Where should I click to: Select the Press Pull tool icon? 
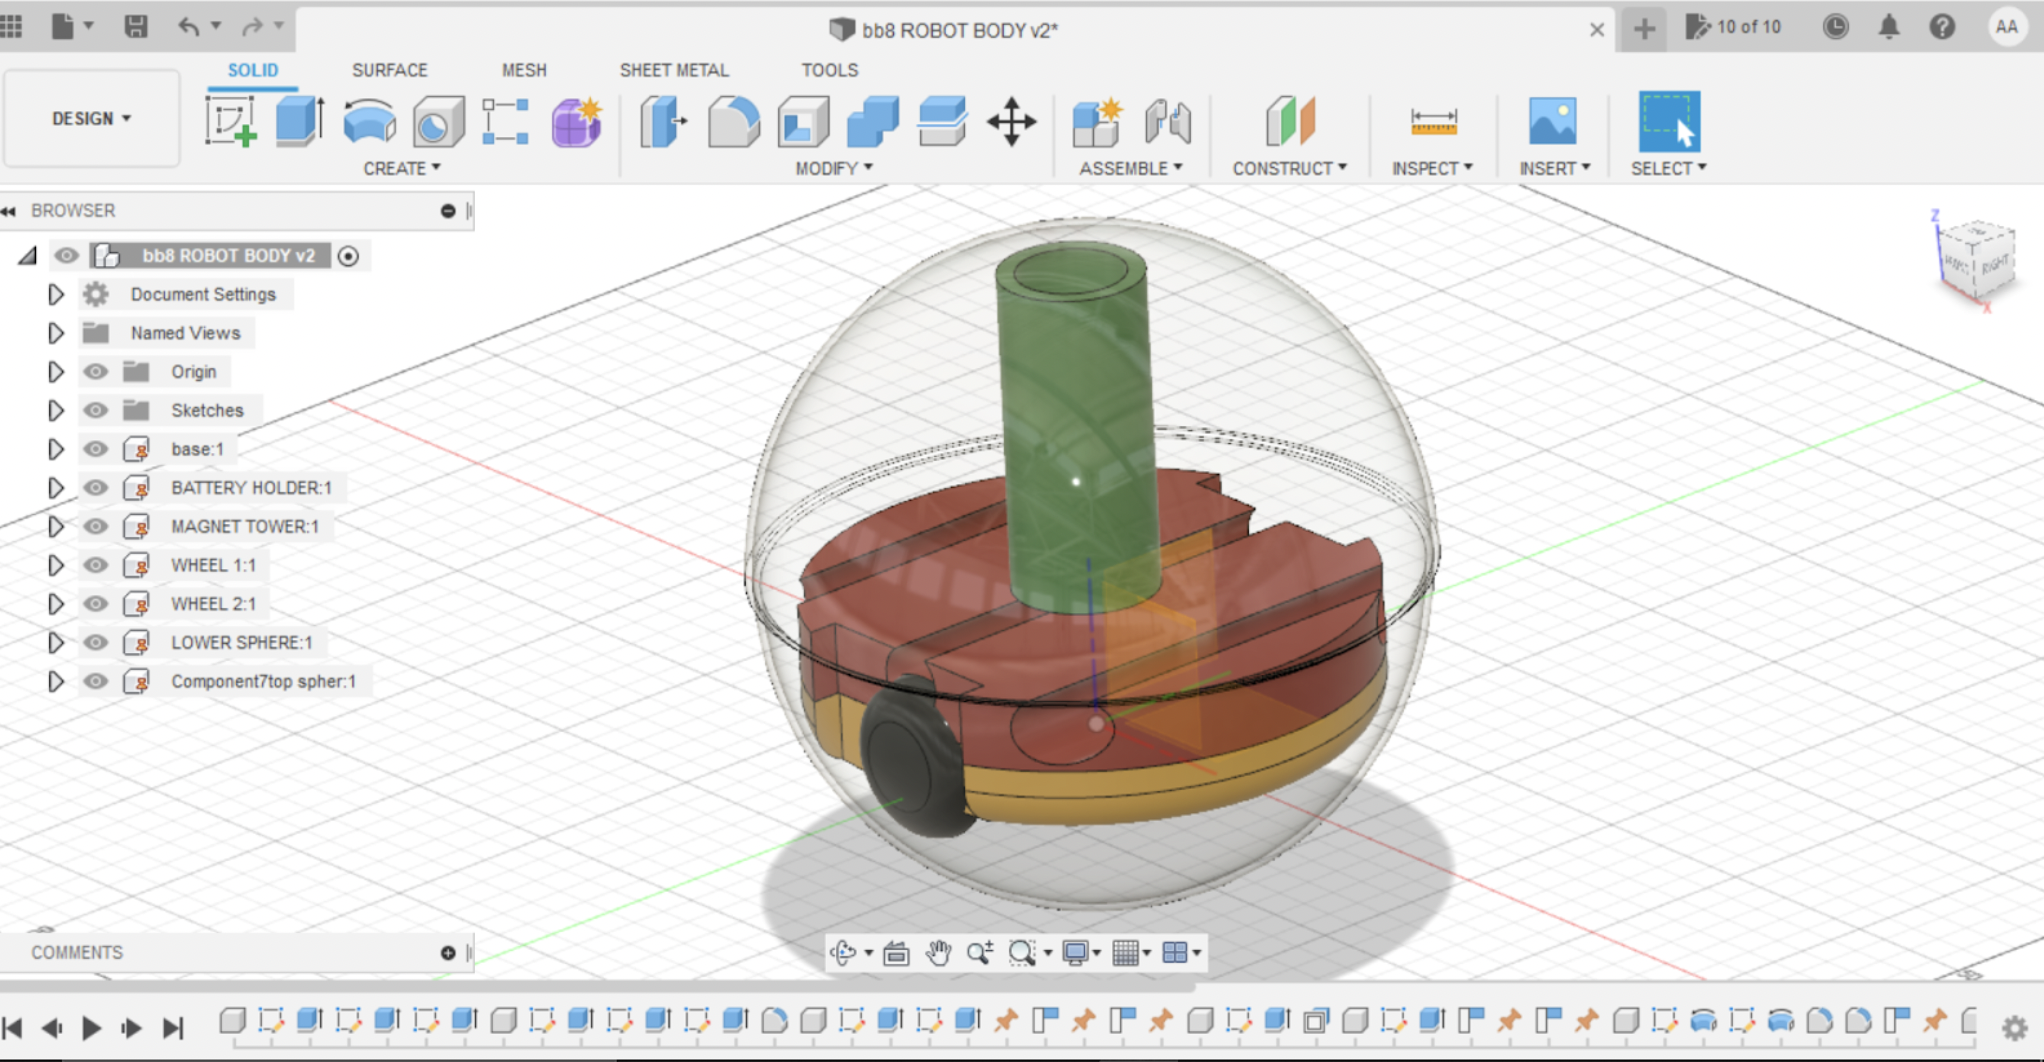[x=664, y=122]
